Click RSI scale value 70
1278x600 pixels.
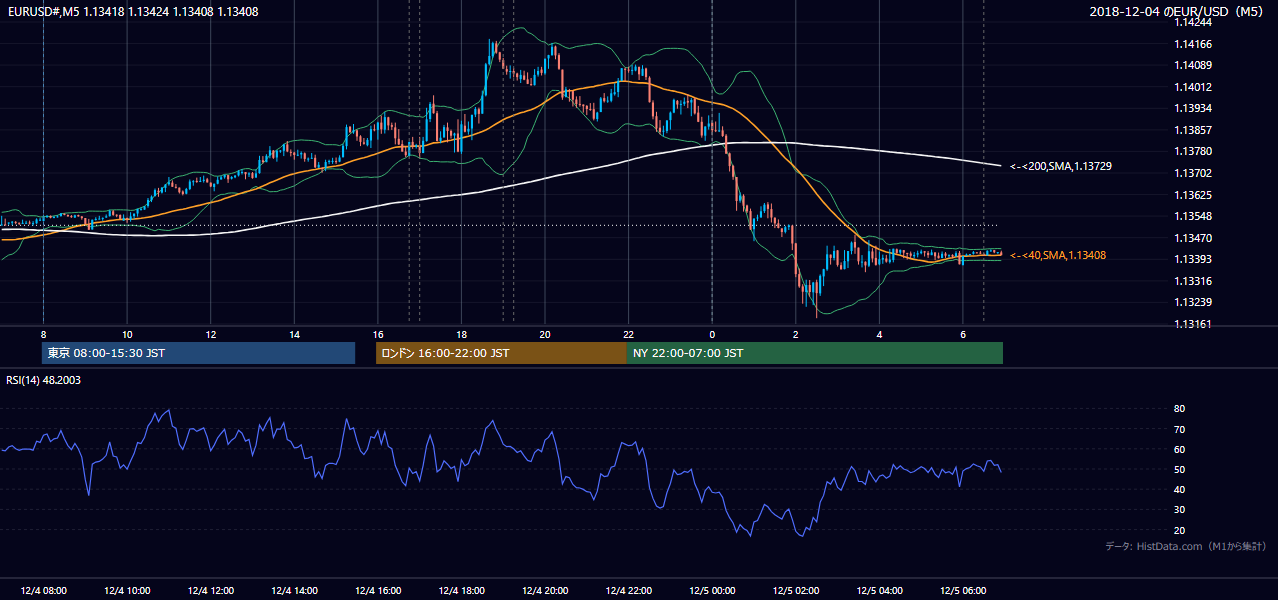[1179, 429]
